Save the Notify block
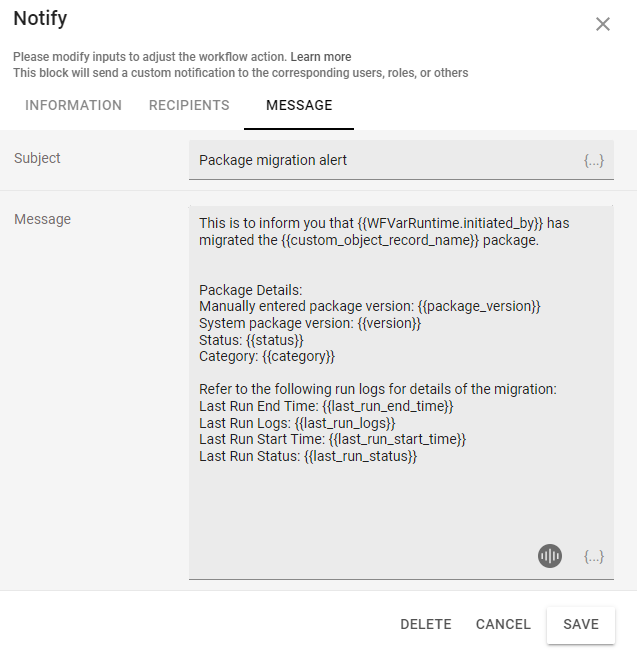 581,624
